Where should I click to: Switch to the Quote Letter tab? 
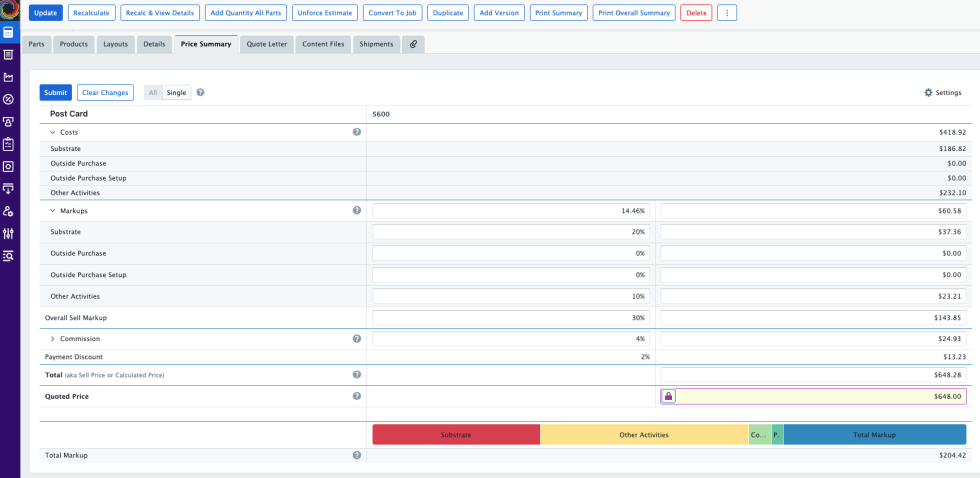[x=267, y=44]
